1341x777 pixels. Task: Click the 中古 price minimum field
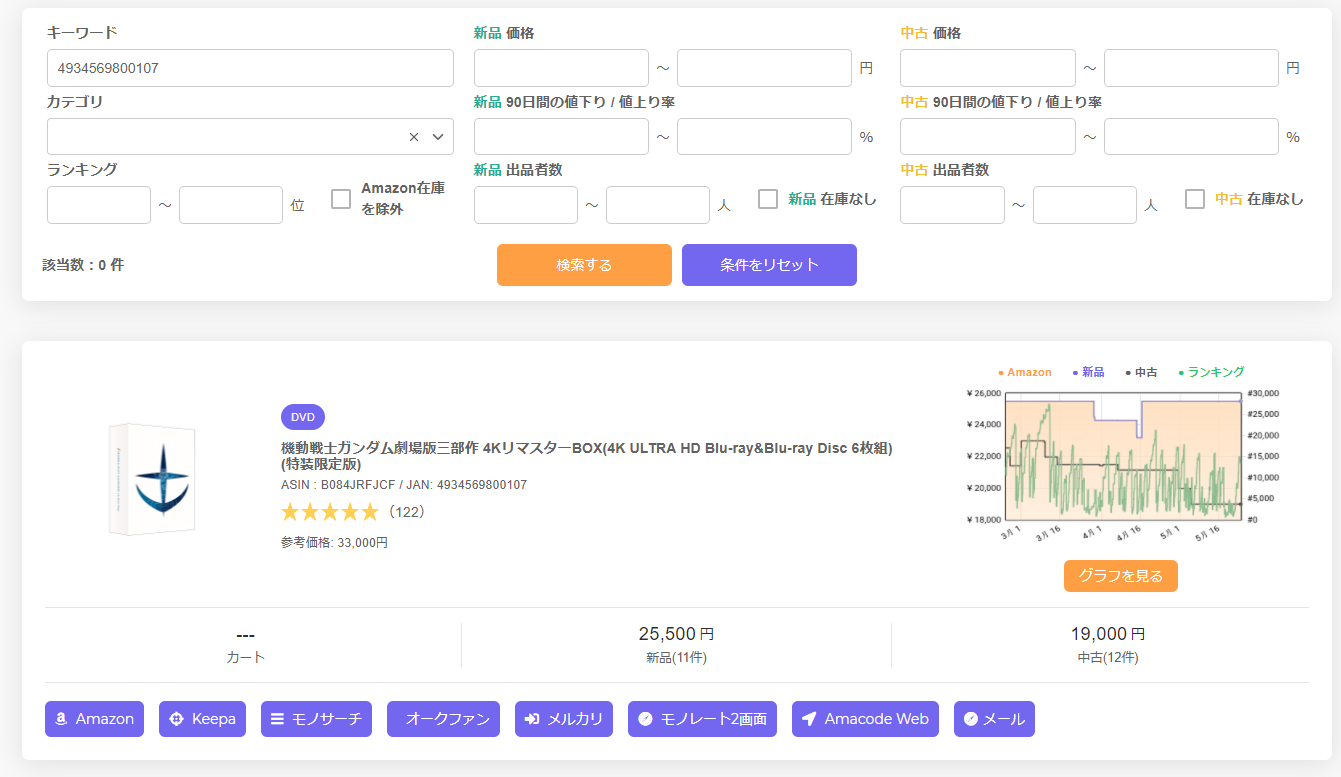pyautogui.click(x=988, y=68)
